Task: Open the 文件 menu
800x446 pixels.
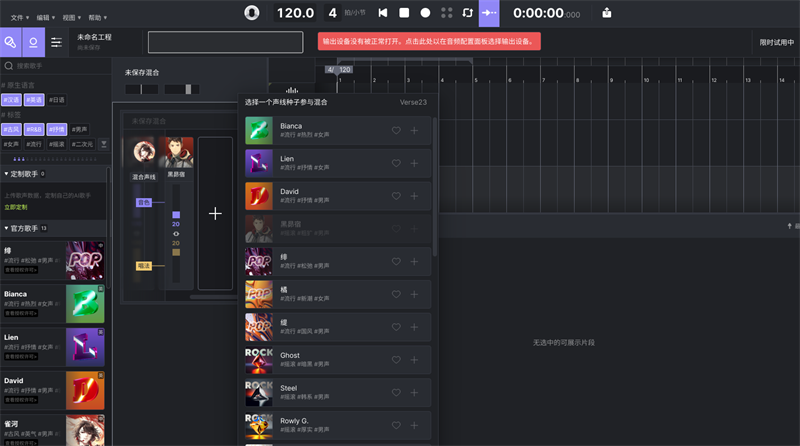Action: [19, 18]
